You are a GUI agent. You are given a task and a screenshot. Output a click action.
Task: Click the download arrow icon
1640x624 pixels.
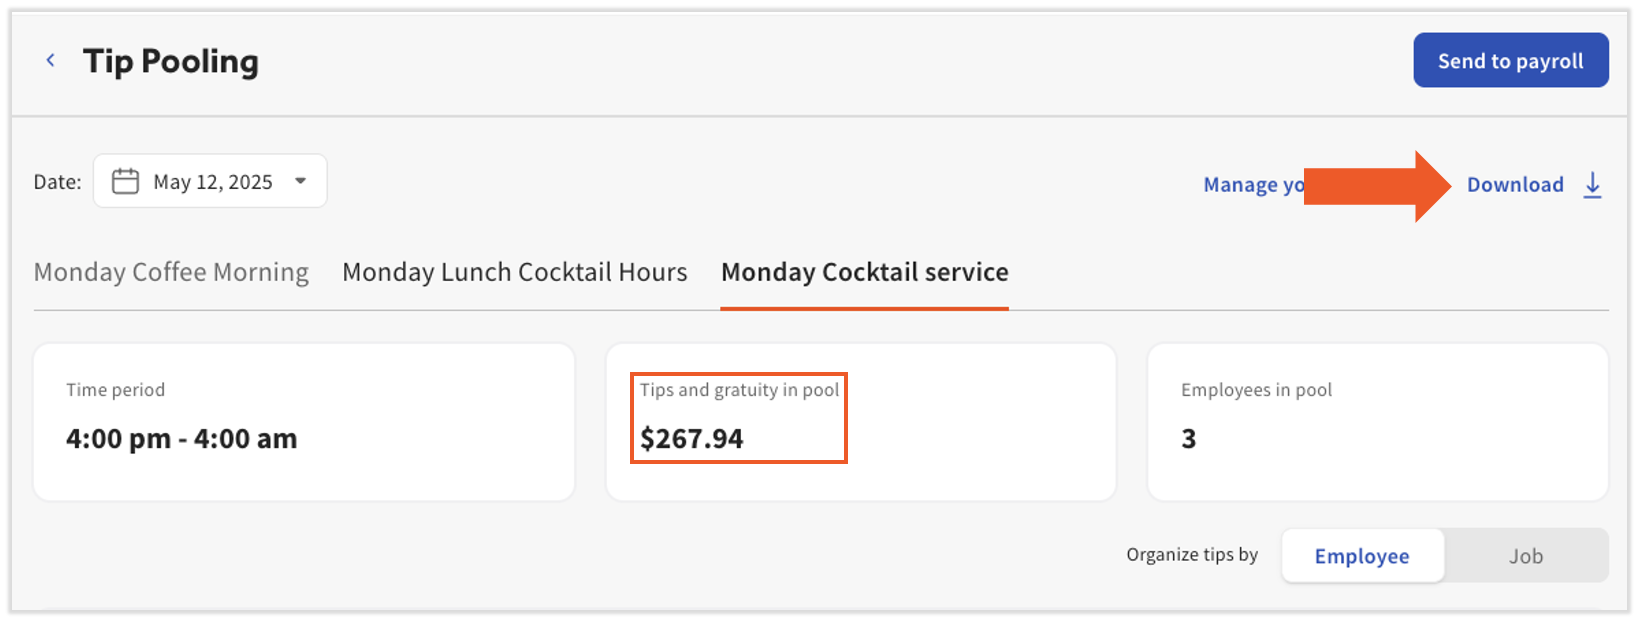(x=1592, y=185)
